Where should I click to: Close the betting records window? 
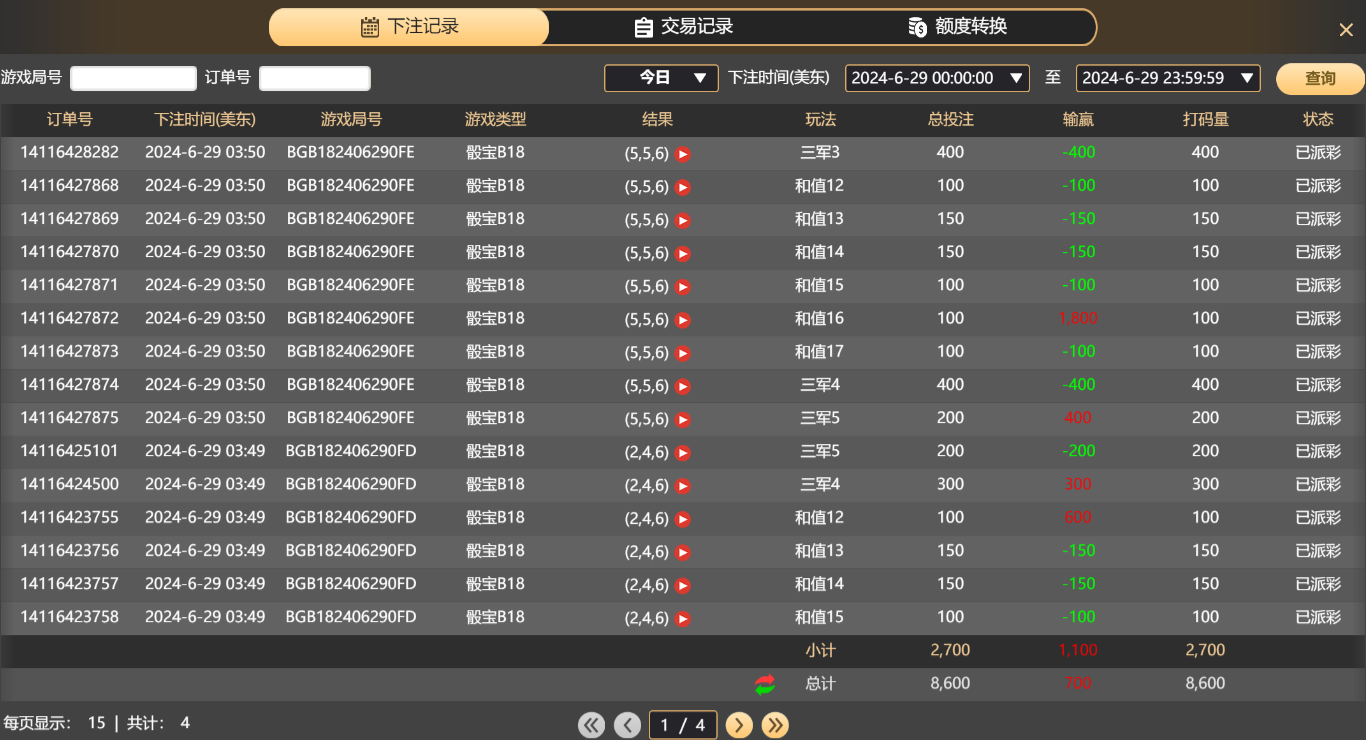(1346, 30)
